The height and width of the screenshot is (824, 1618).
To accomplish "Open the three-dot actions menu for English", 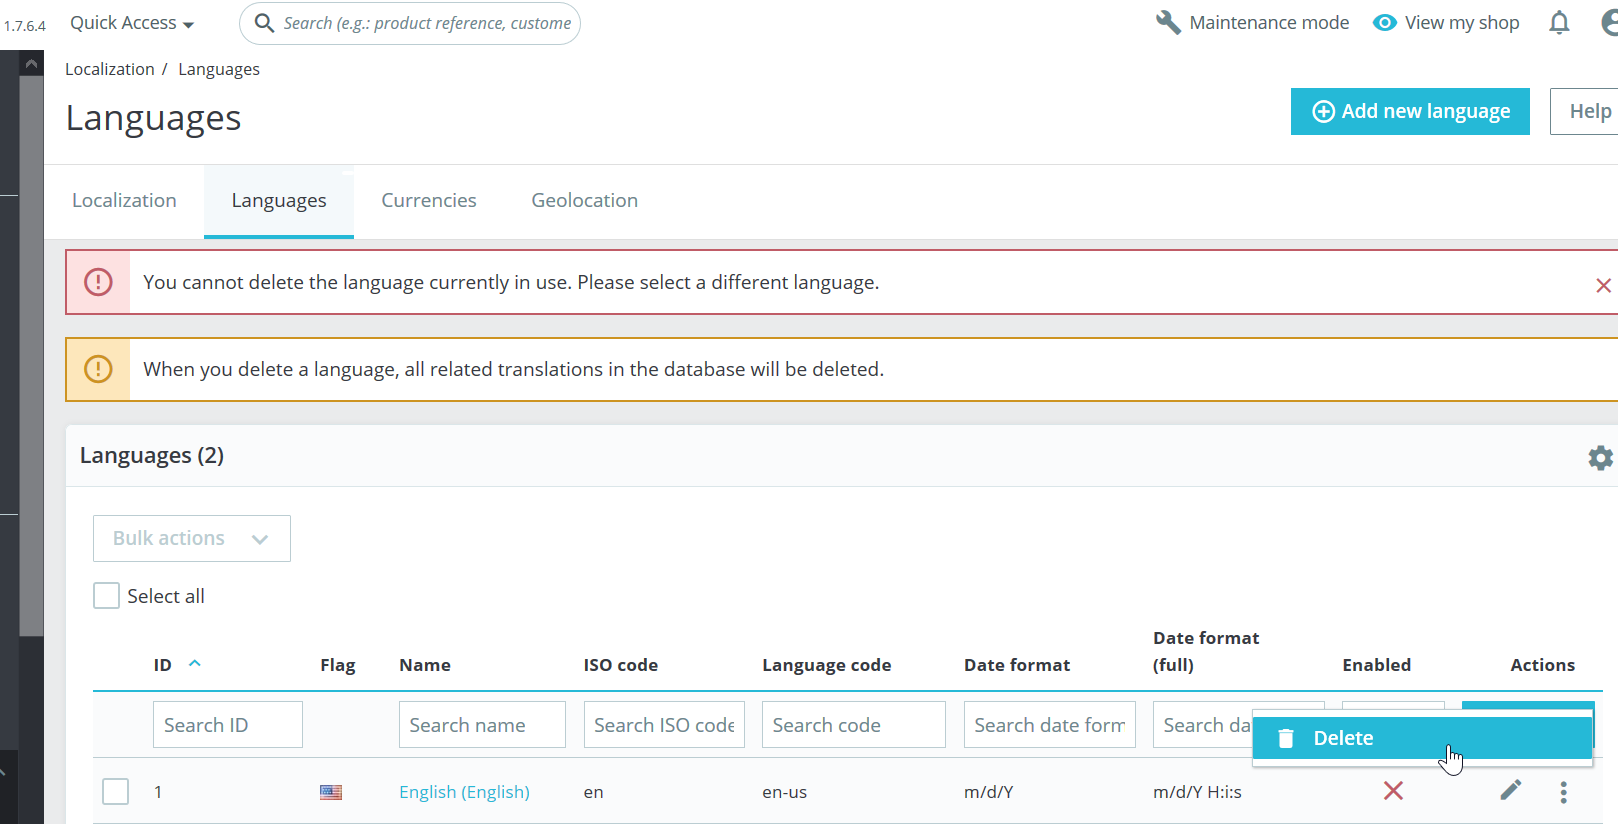I will click(x=1563, y=792).
